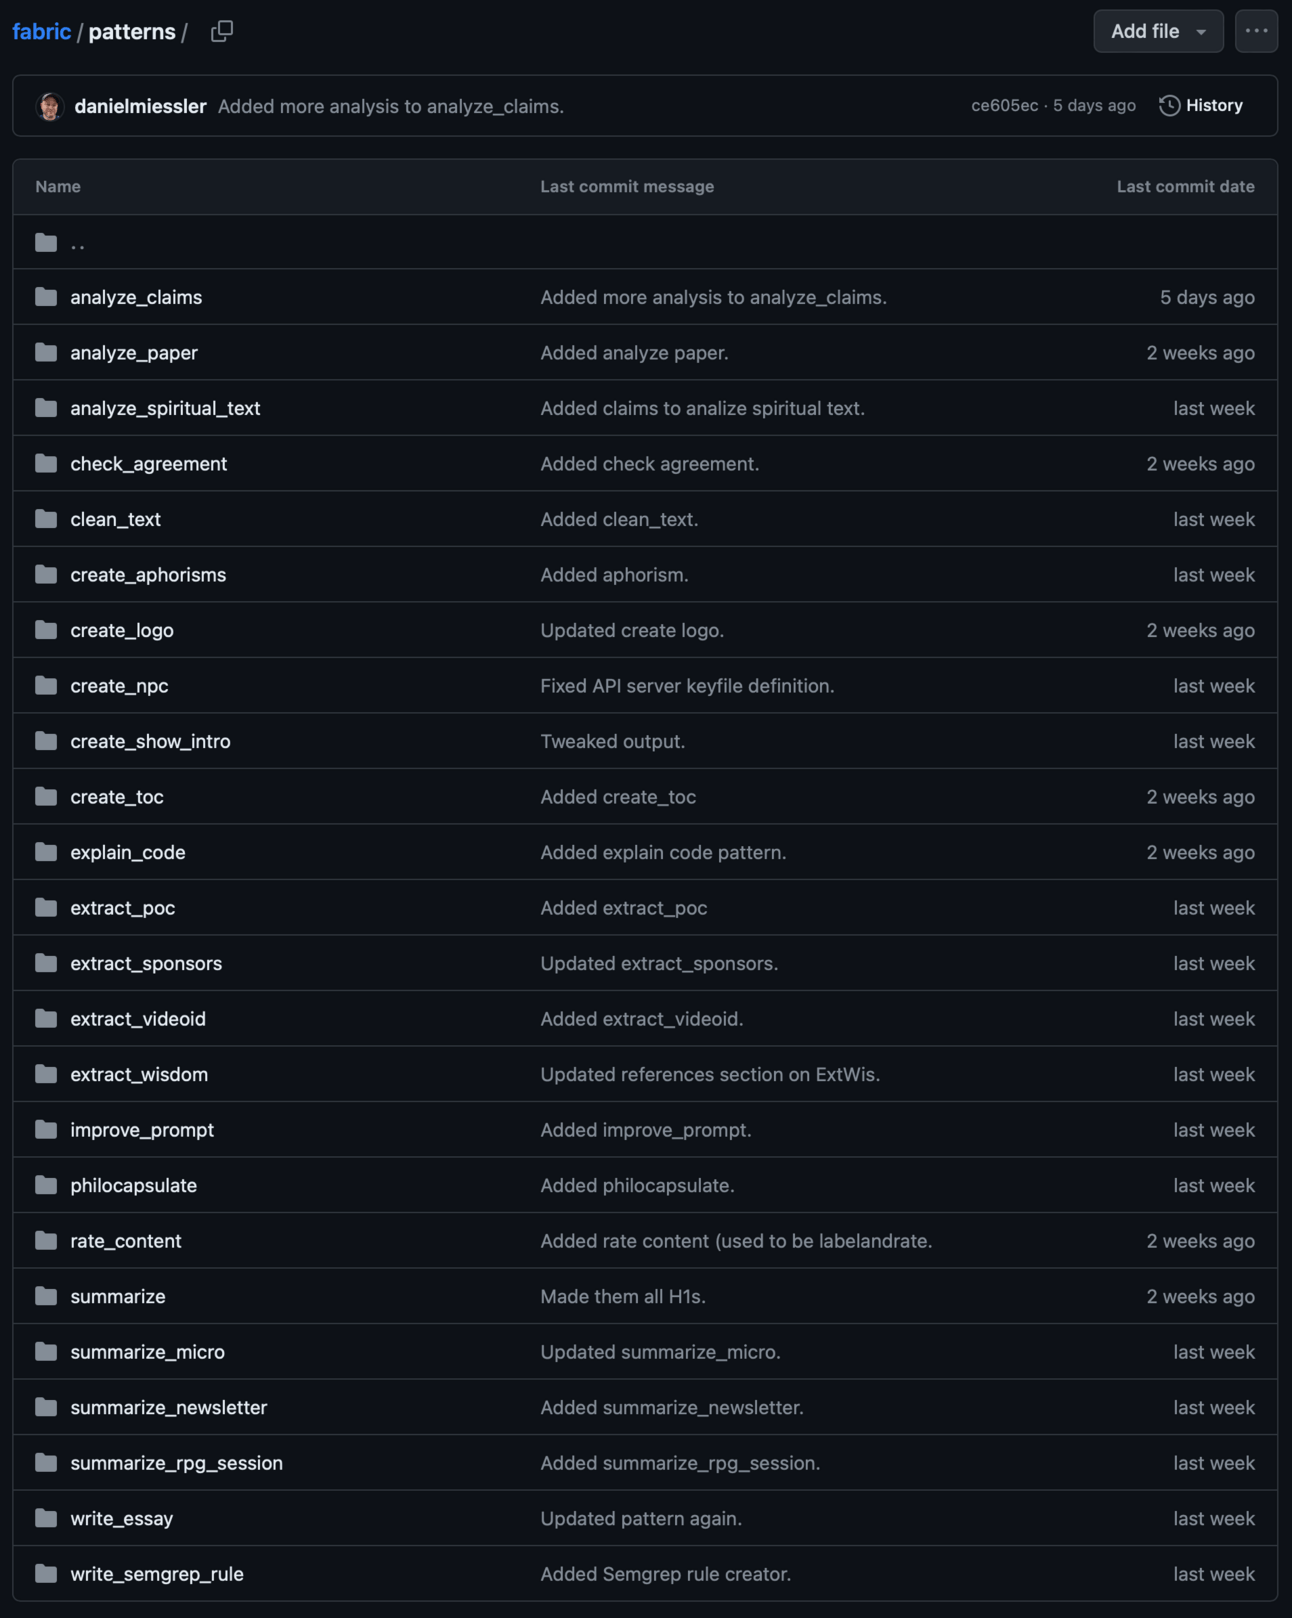Open the commit message 'Fixed API server keyfile definition.'
This screenshot has width=1292, height=1618.
[x=687, y=686]
